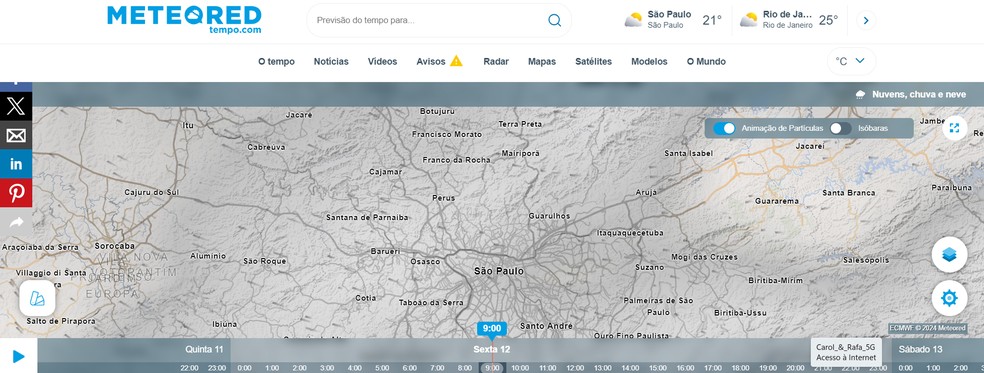This screenshot has height=373, width=984.
Task: Select the 9:00 timeline marker
Action: pyautogui.click(x=492, y=328)
